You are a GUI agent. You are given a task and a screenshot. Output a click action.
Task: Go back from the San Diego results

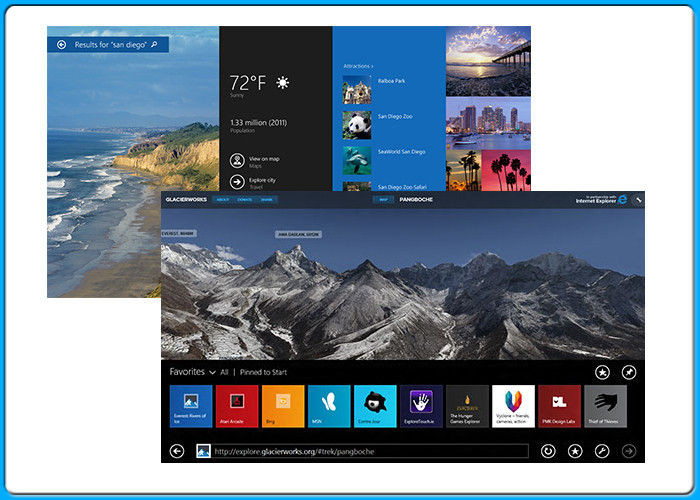[62, 45]
